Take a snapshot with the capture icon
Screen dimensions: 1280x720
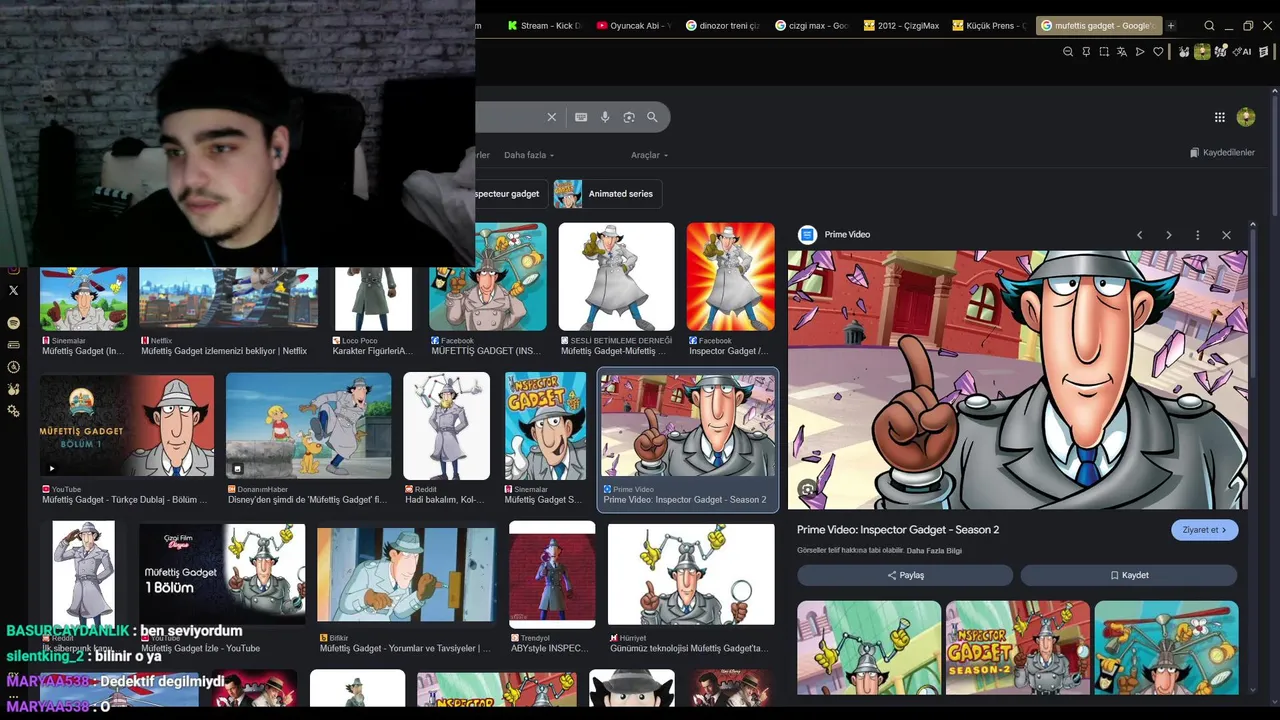pyautogui.click(x=1104, y=52)
